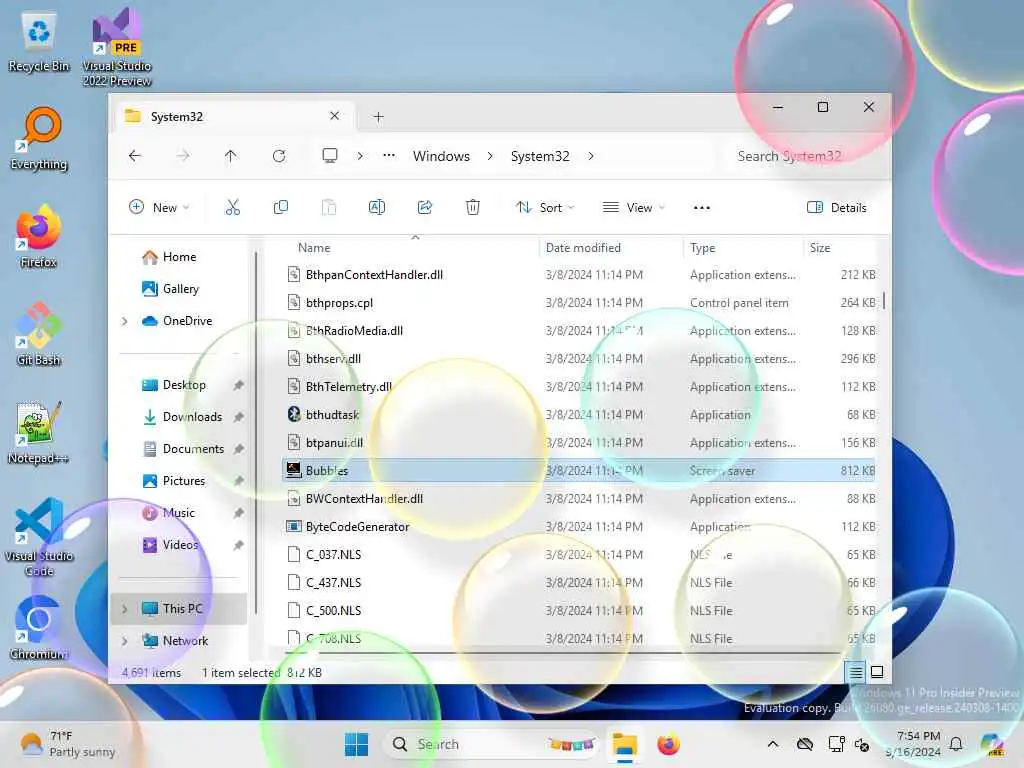Open Downloads in quick access
Viewport: 1024px width, 768px height.
pyautogui.click(x=183, y=417)
